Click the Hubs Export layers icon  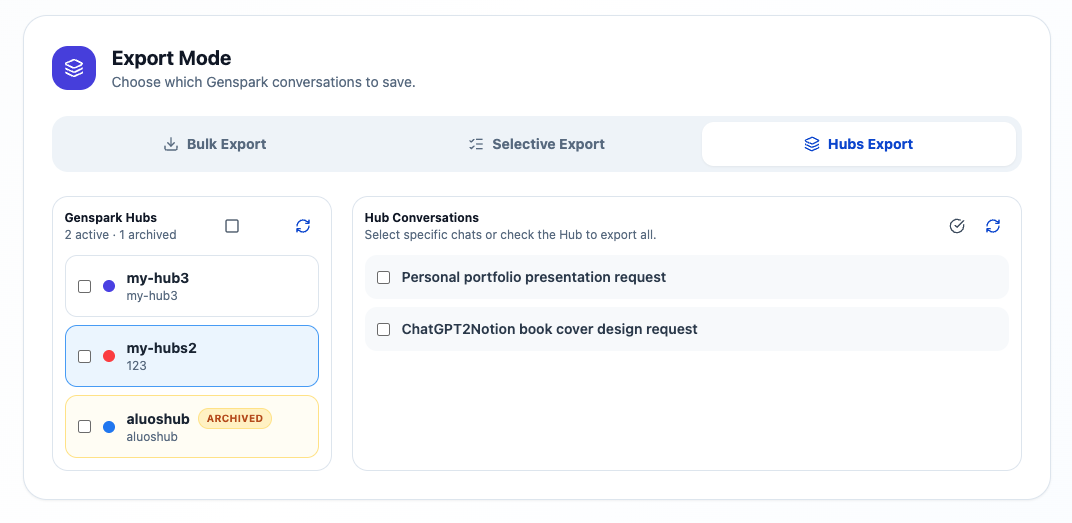[x=812, y=144]
